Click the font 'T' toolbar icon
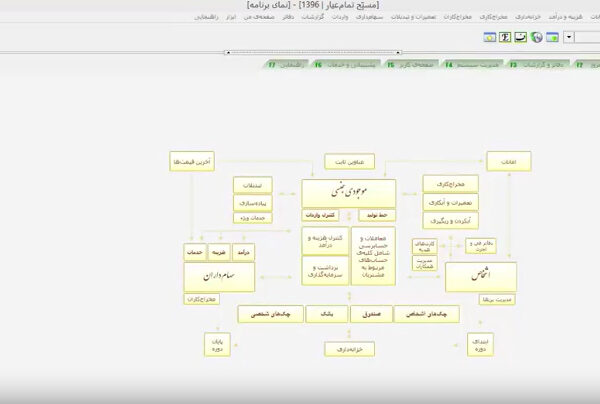The height and width of the screenshot is (404, 600). (505, 37)
